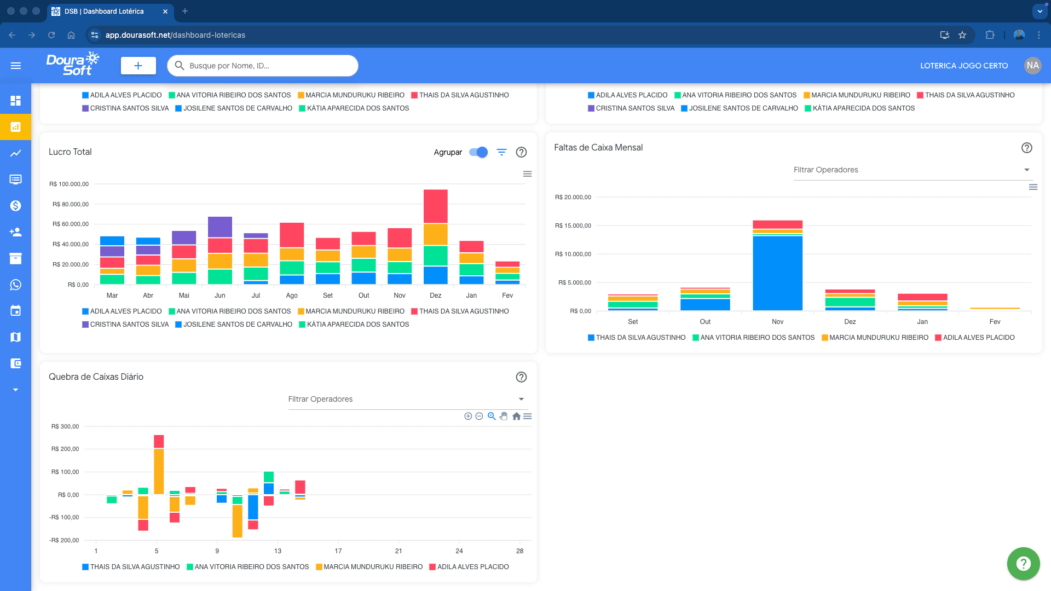Open the add-person sidebar icon
Viewport: 1051px width, 591px height.
click(x=15, y=232)
